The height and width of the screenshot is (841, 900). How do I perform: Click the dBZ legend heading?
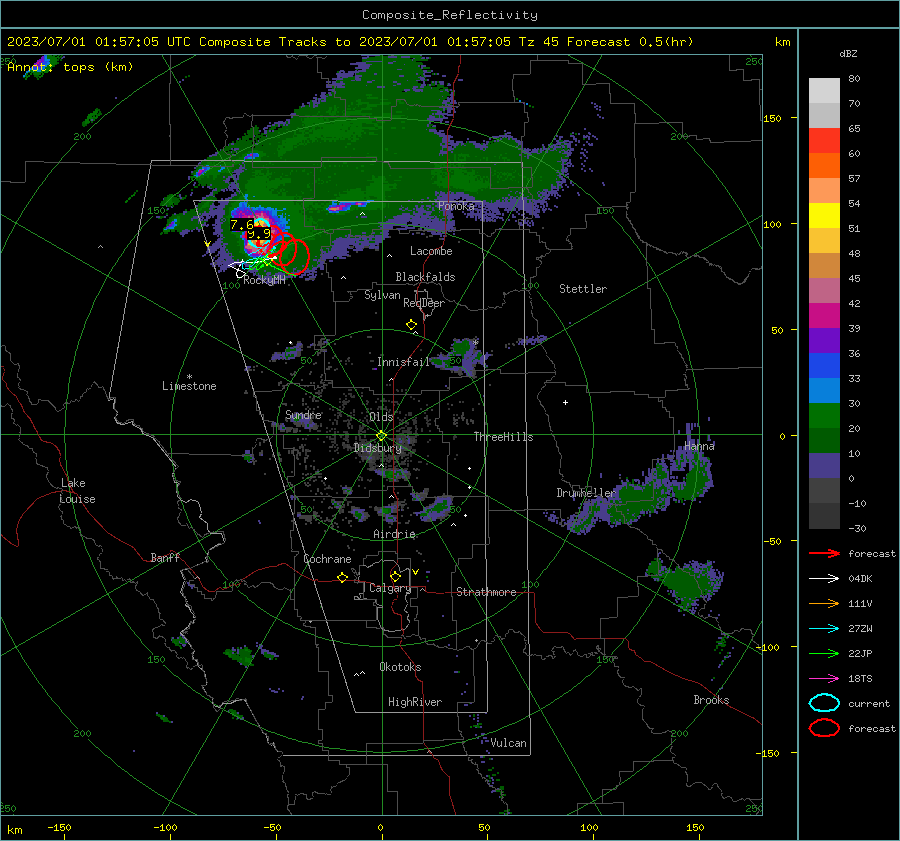(x=848, y=53)
